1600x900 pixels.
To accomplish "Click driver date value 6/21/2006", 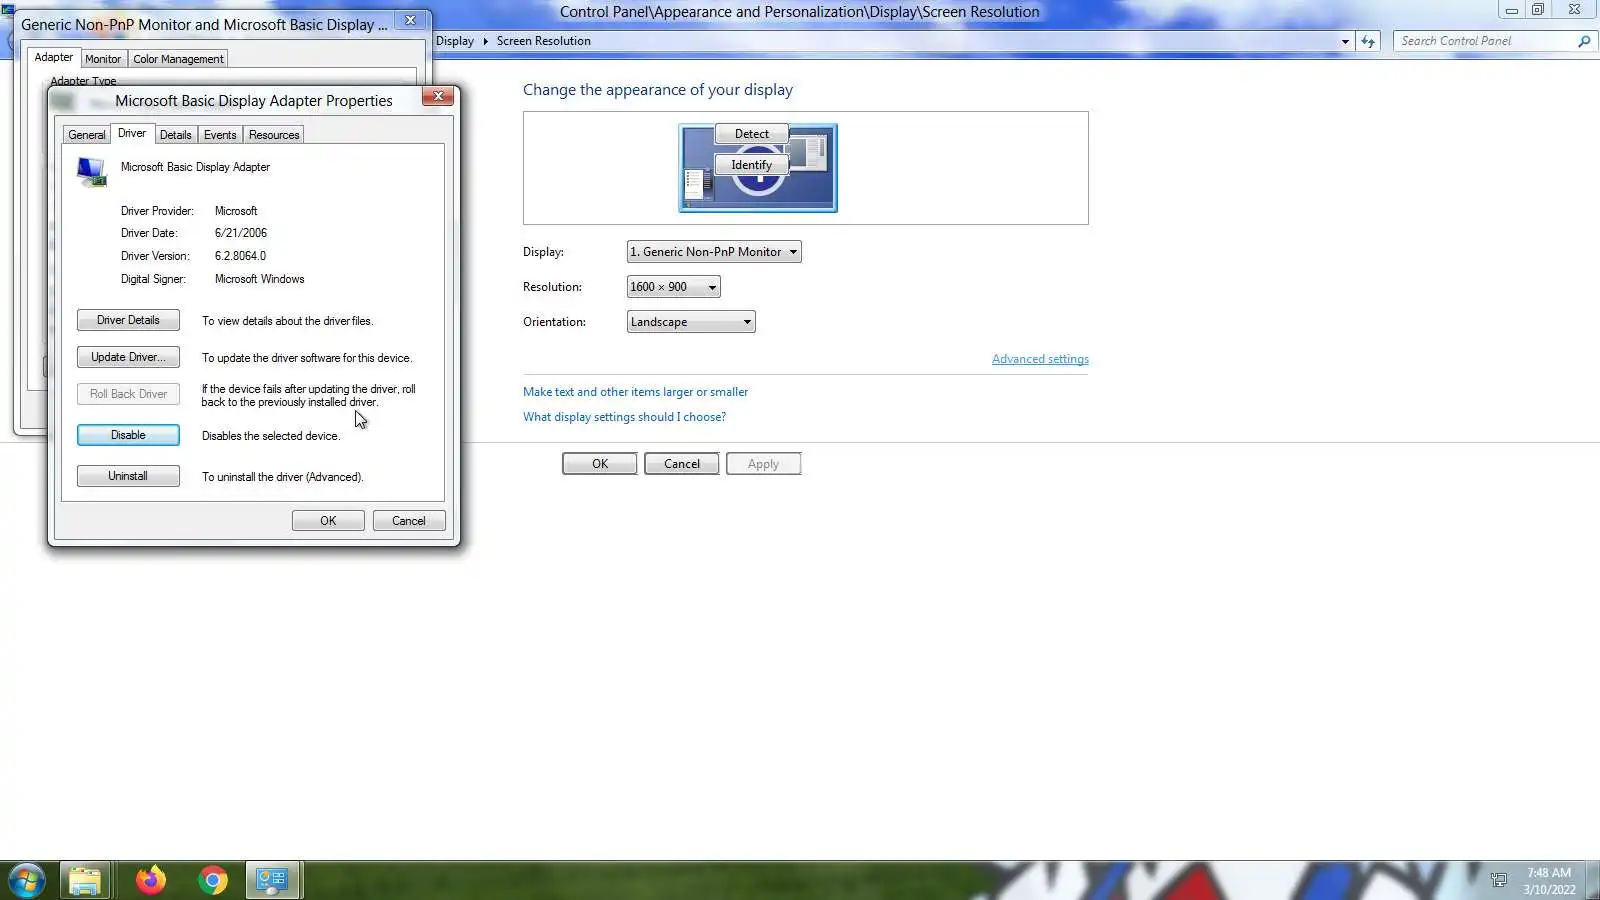I will coord(241,233).
